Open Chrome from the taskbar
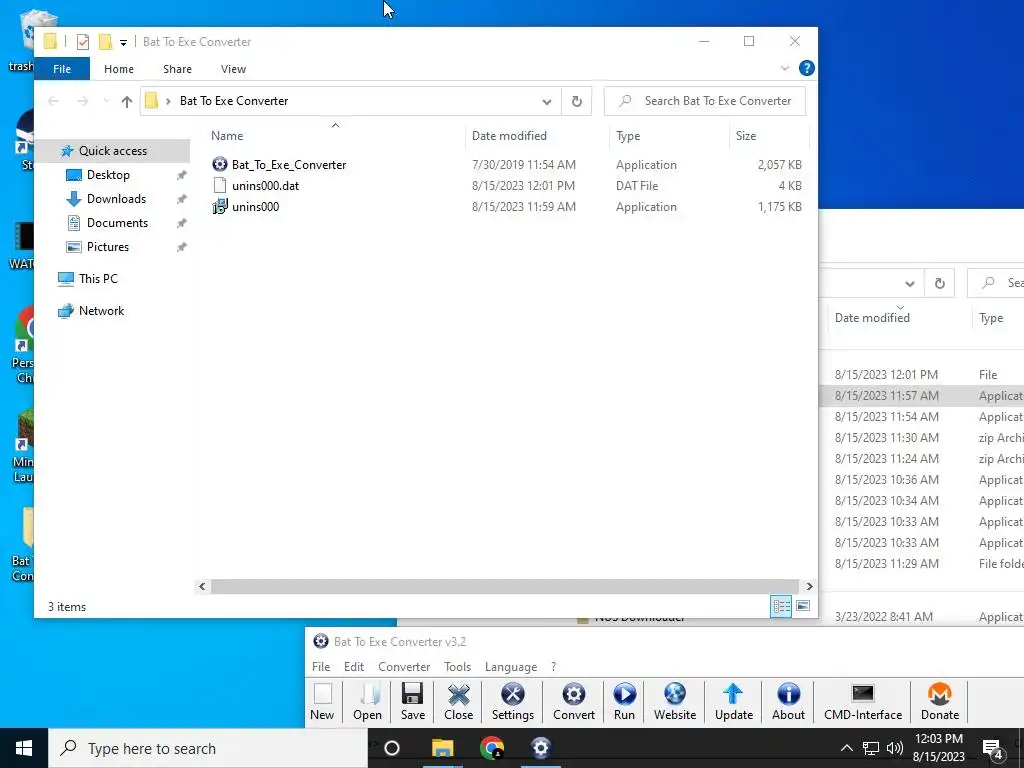The height and width of the screenshot is (768, 1024). coord(492,748)
